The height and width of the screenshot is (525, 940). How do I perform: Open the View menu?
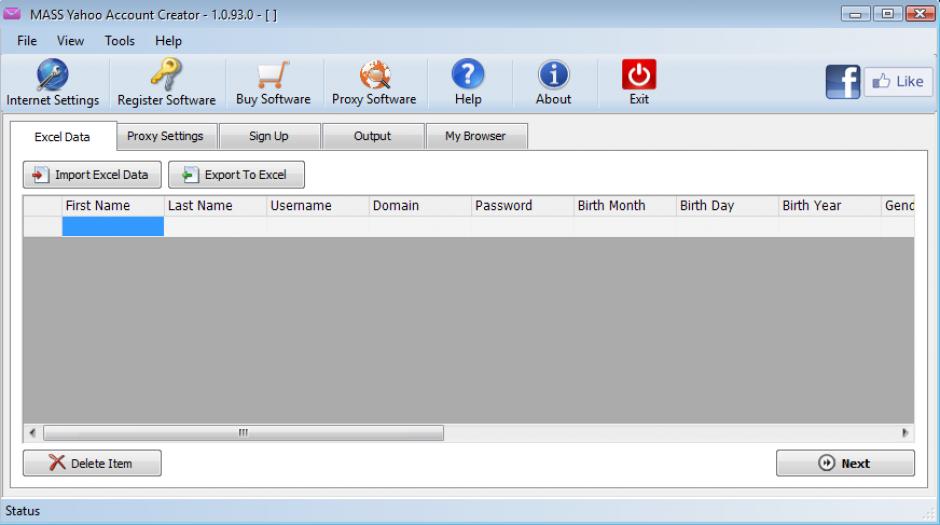click(x=70, y=41)
